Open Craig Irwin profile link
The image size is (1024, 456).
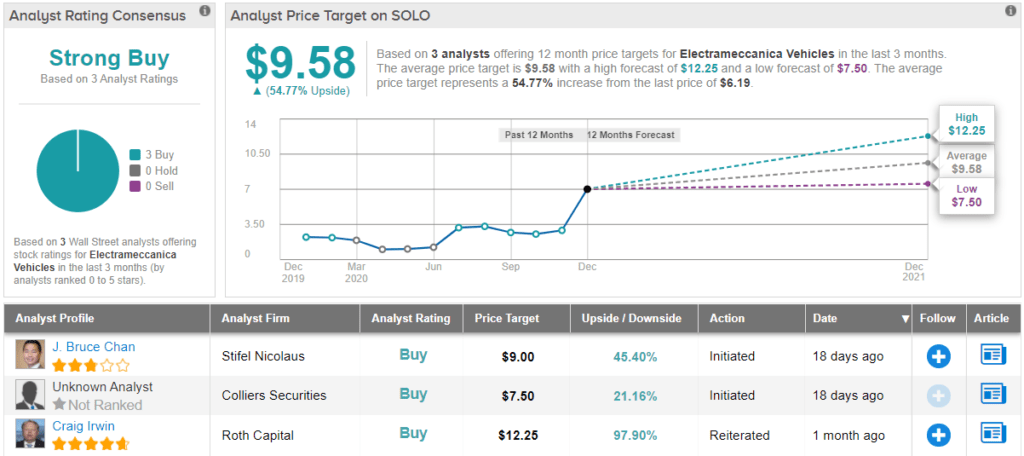click(x=85, y=426)
